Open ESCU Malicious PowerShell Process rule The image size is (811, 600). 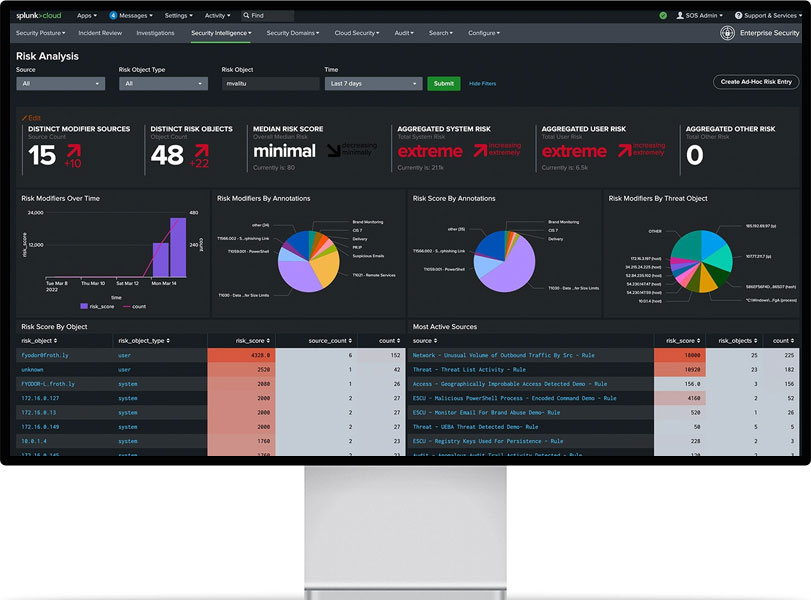point(514,398)
